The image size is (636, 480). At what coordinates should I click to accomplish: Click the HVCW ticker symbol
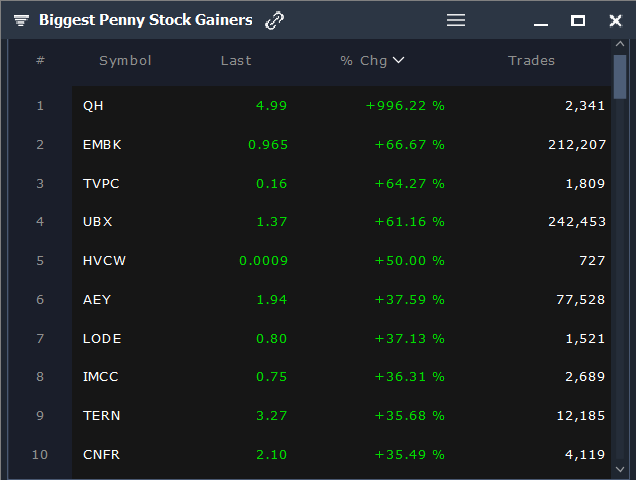point(104,261)
